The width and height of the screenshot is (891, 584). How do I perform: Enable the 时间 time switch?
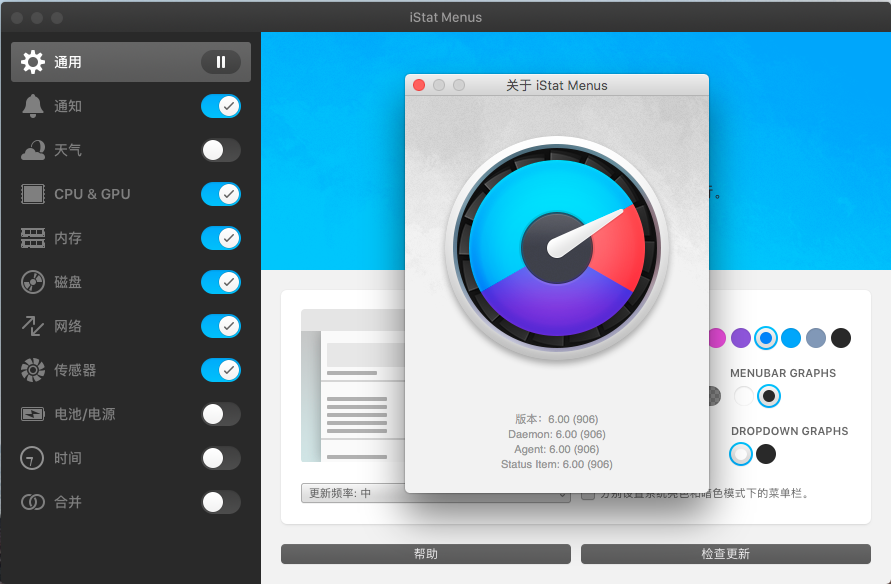coord(221,458)
